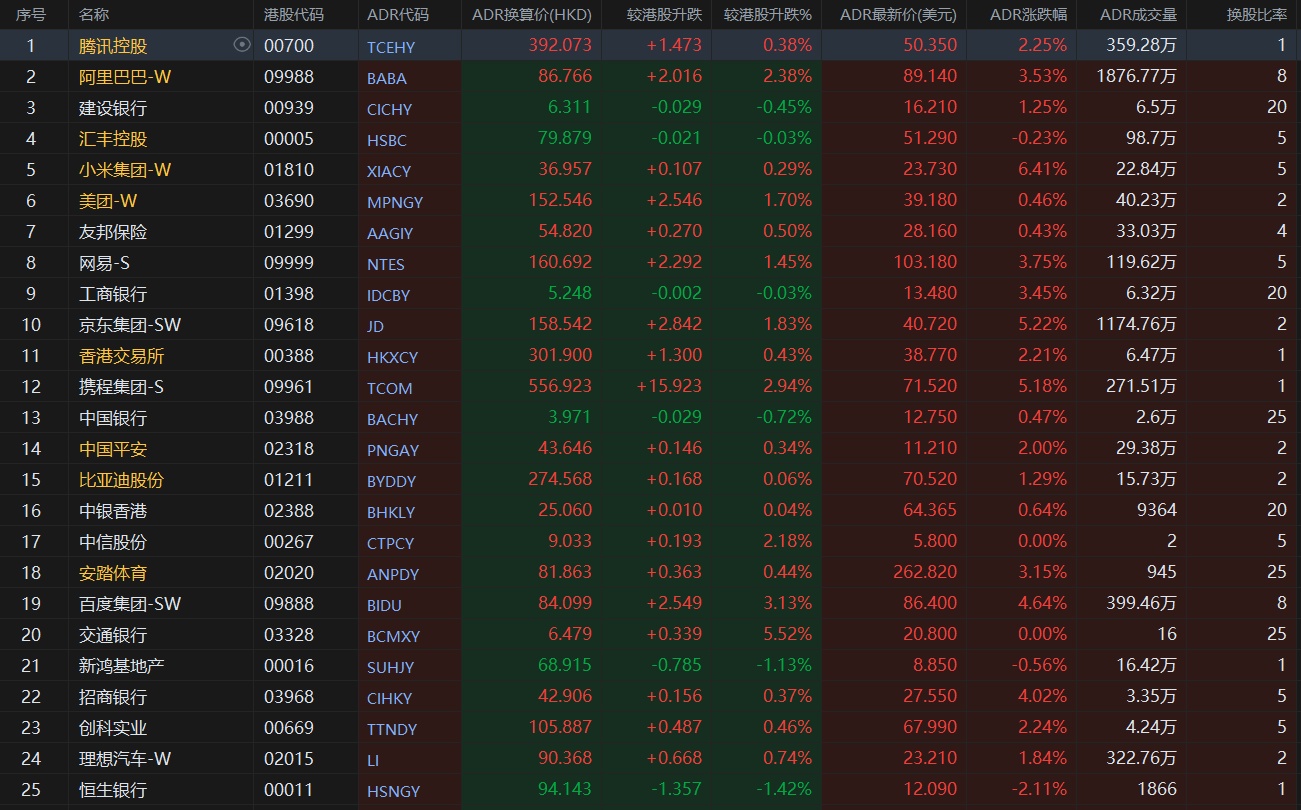Screen dimensions: 1301x810
Task: Open the 香港交易所 stock entry
Action: 121,356
